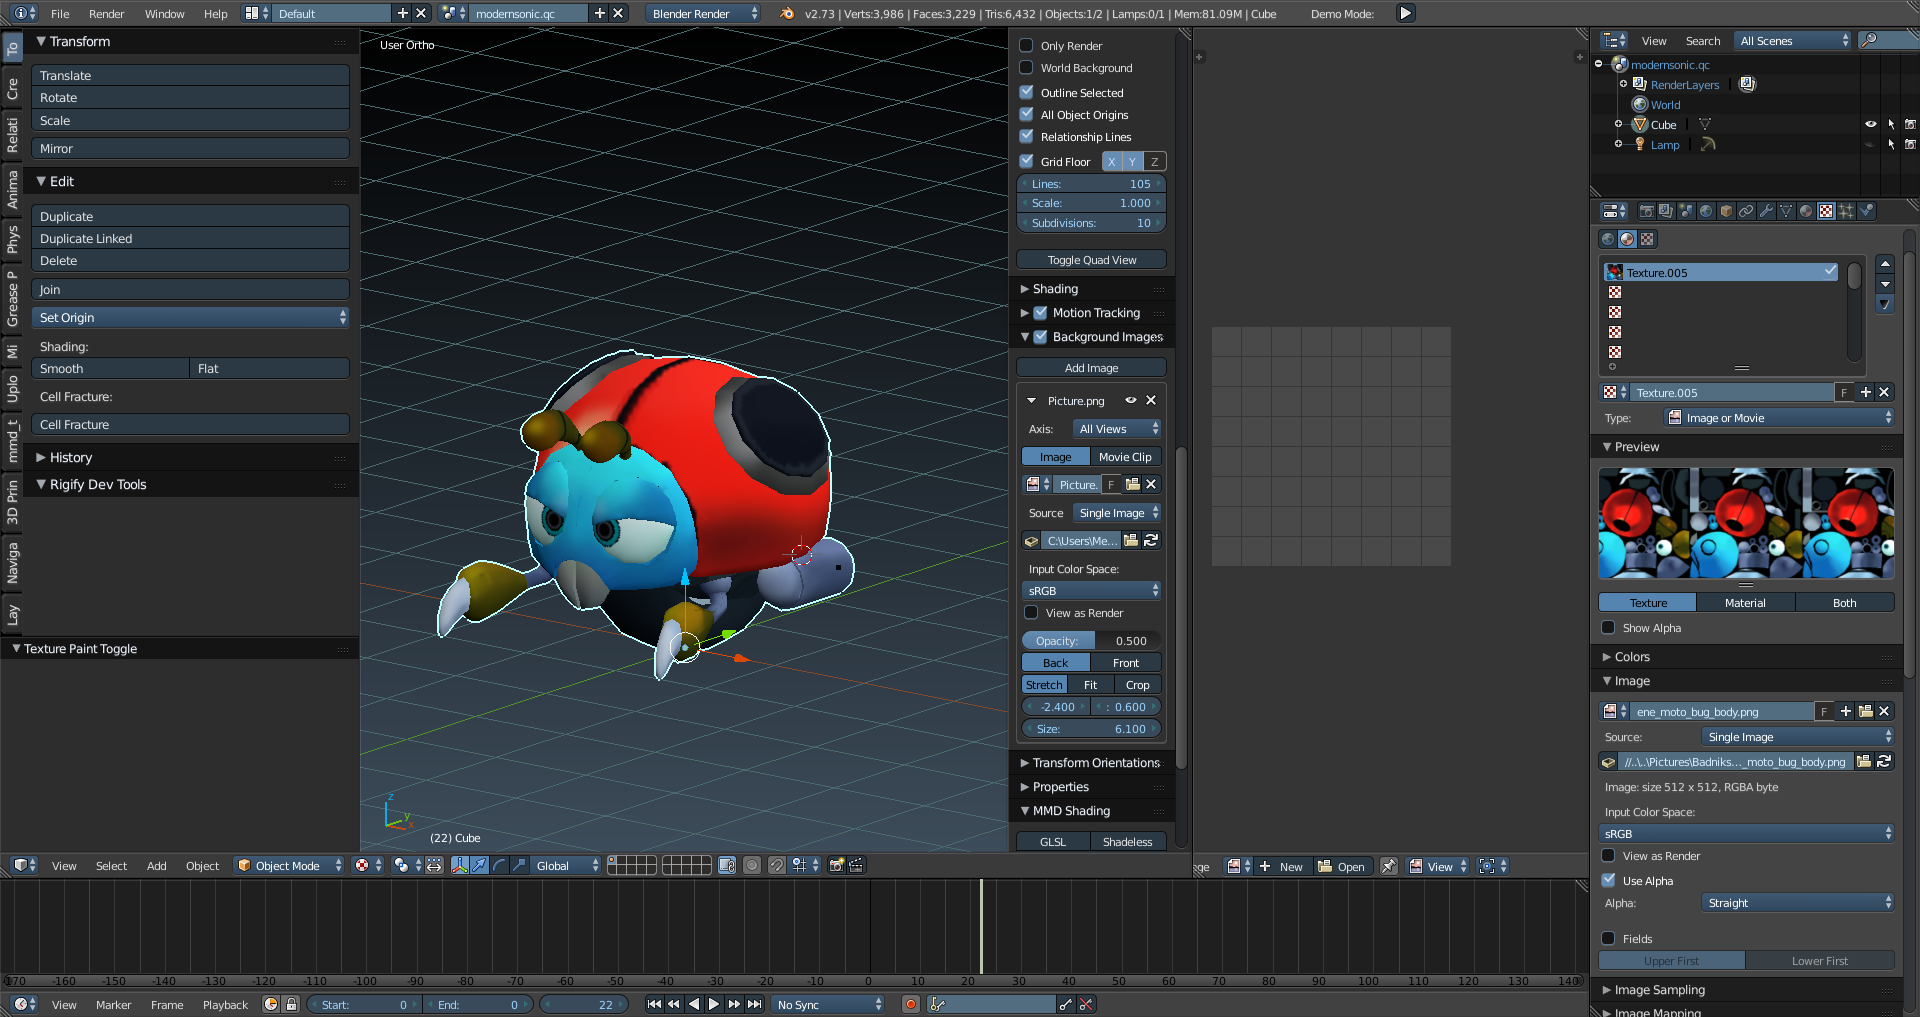The height and width of the screenshot is (1017, 1920).
Task: Open the Render properties camera tab
Action: tap(1647, 211)
